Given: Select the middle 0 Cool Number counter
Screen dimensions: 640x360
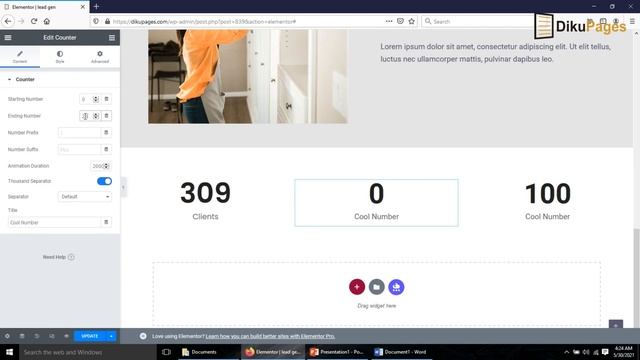Looking at the screenshot, I should coord(376,202).
